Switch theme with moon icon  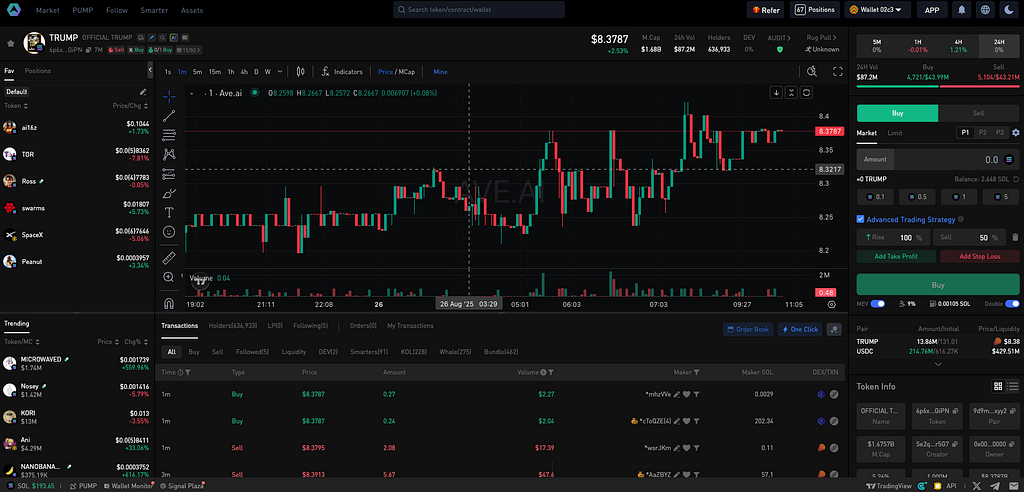[1008, 10]
